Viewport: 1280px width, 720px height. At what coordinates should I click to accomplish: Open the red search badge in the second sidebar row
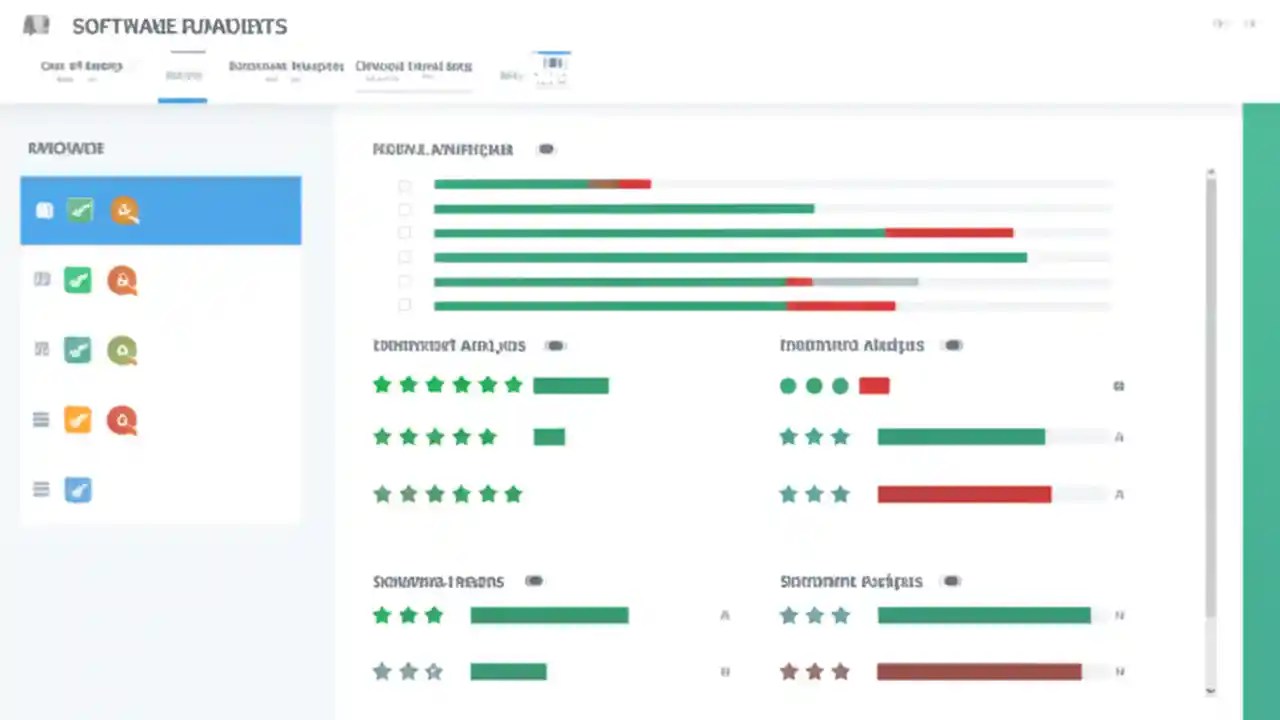pyautogui.click(x=122, y=280)
